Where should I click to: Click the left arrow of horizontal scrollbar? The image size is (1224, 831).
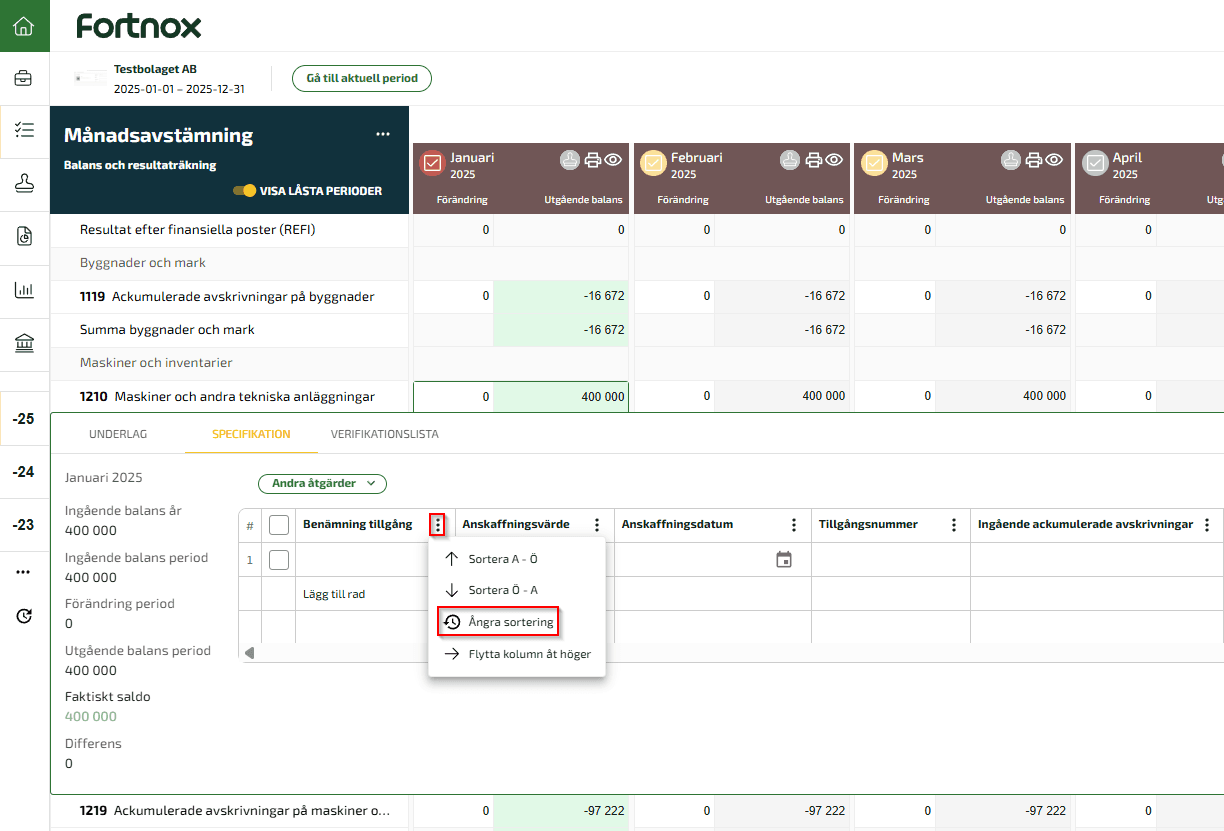249,653
